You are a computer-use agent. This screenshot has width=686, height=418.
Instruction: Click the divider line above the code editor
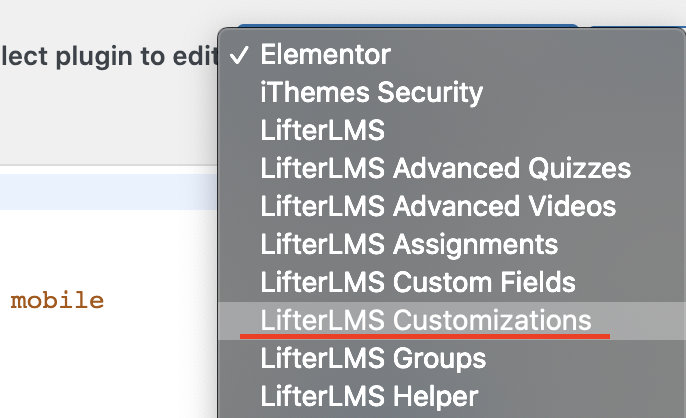click(x=108, y=165)
